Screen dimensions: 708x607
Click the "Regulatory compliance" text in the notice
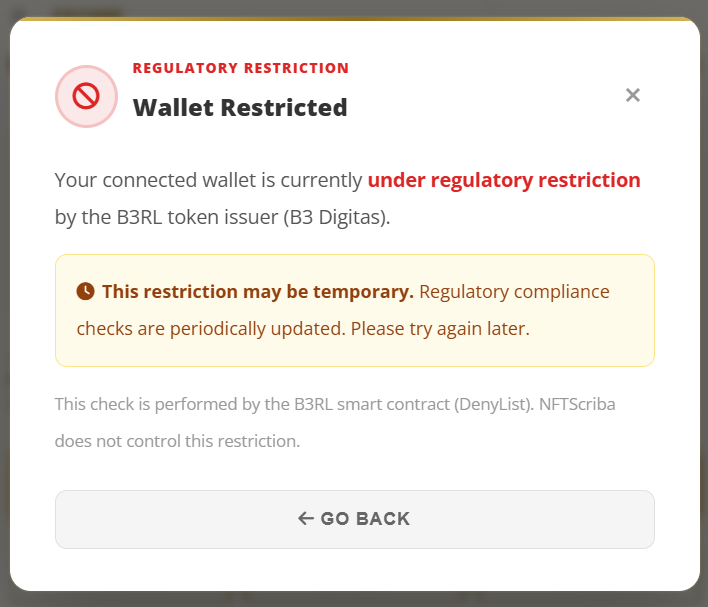514,292
